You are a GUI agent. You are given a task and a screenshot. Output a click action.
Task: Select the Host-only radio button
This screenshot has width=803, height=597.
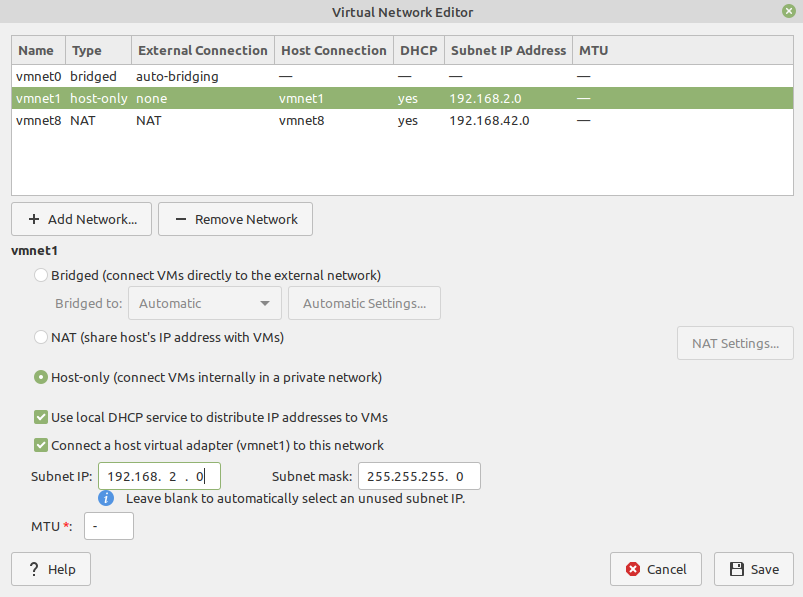[x=41, y=378]
